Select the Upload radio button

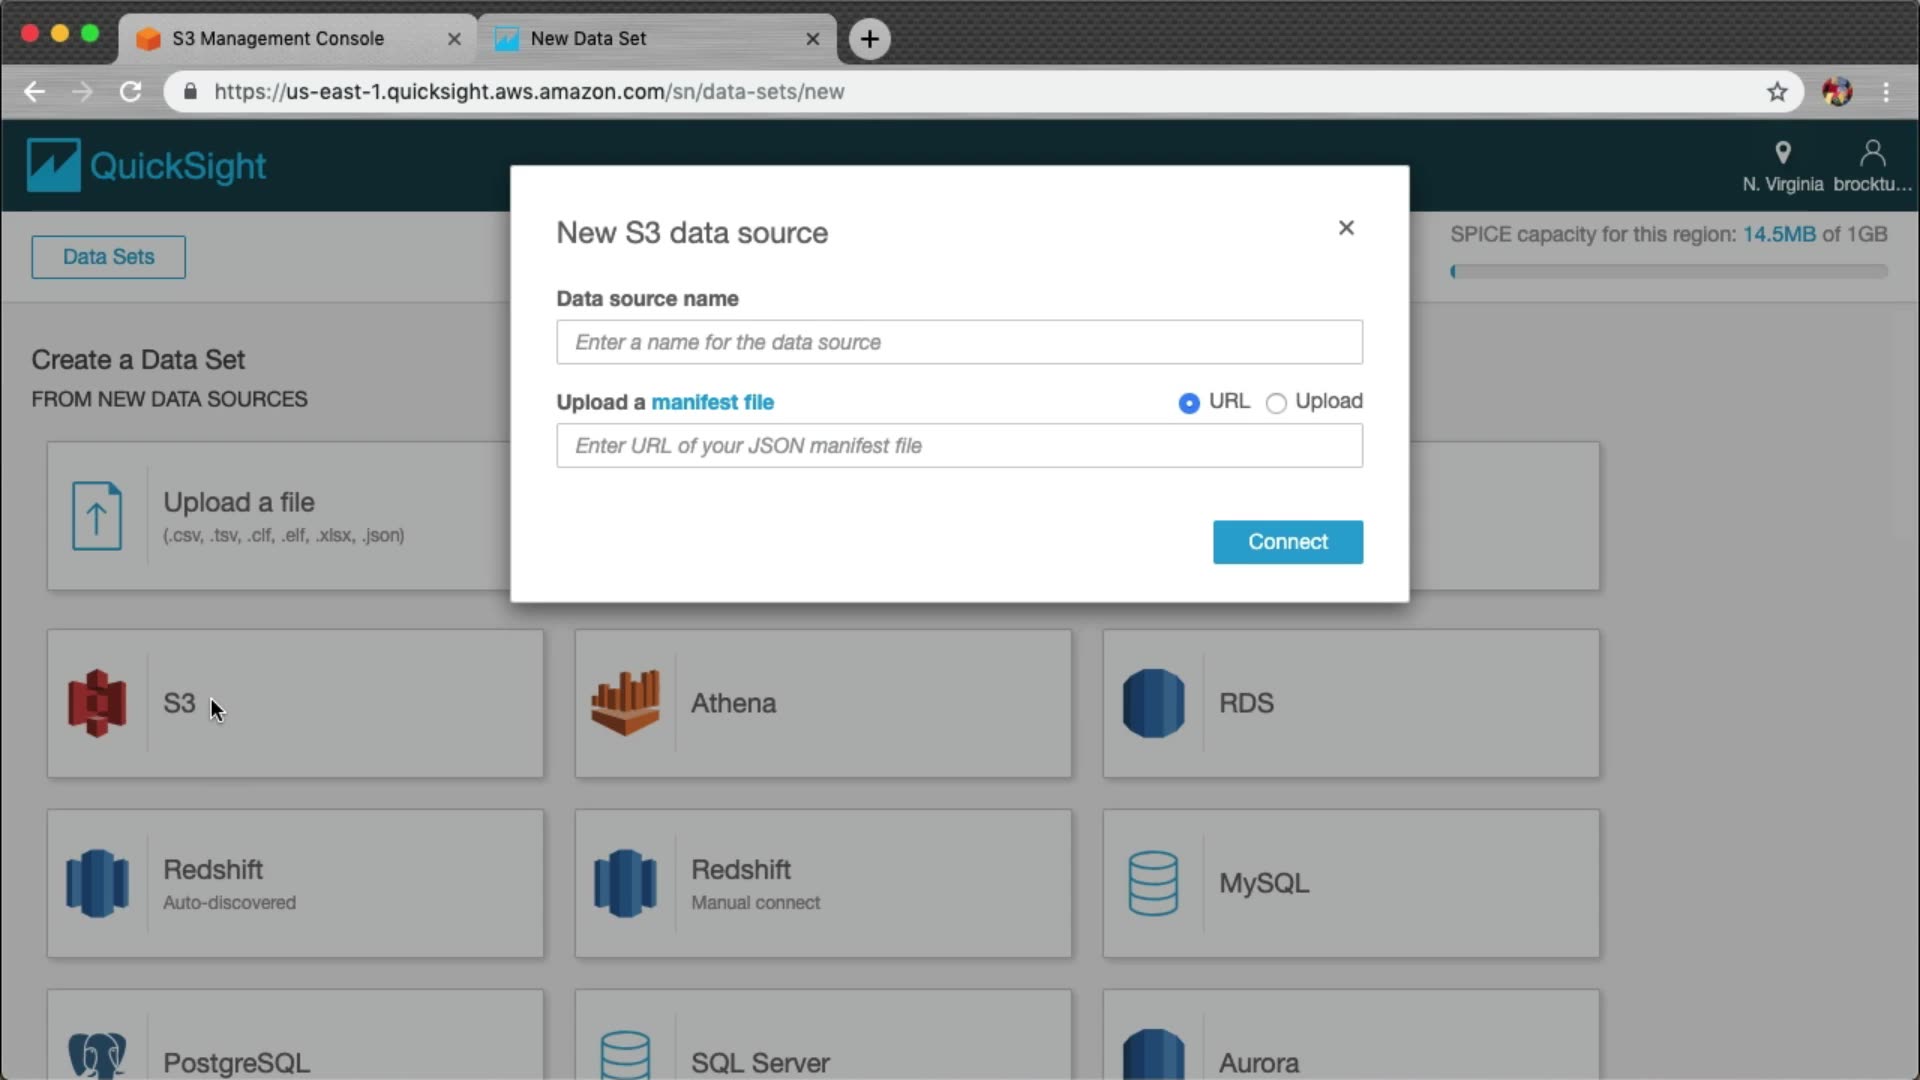click(1276, 403)
